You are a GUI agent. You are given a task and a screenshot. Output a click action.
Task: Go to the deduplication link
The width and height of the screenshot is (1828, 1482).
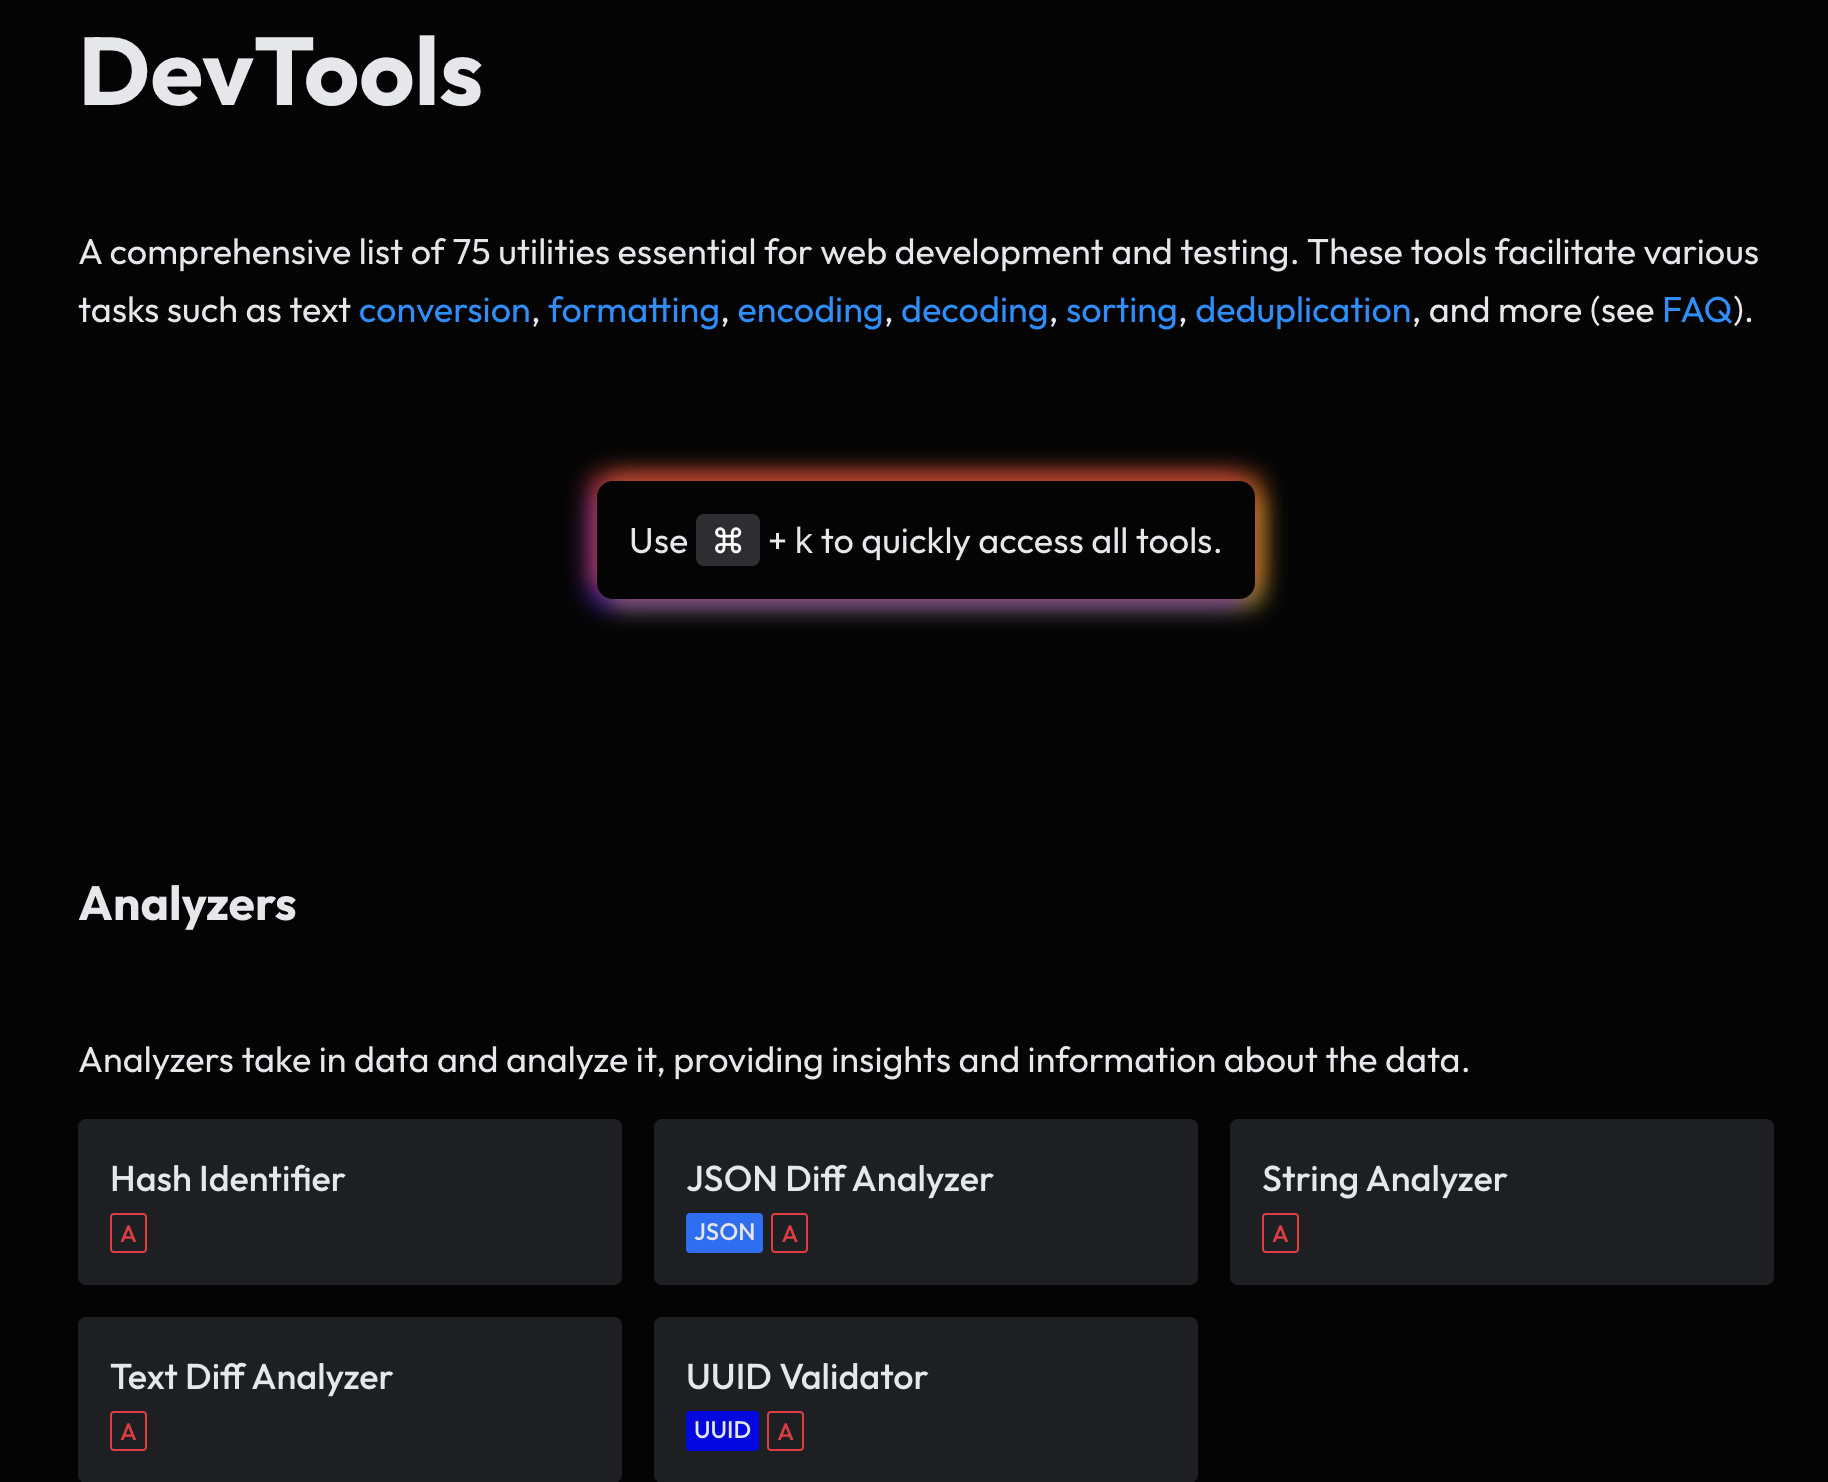pyautogui.click(x=1303, y=310)
